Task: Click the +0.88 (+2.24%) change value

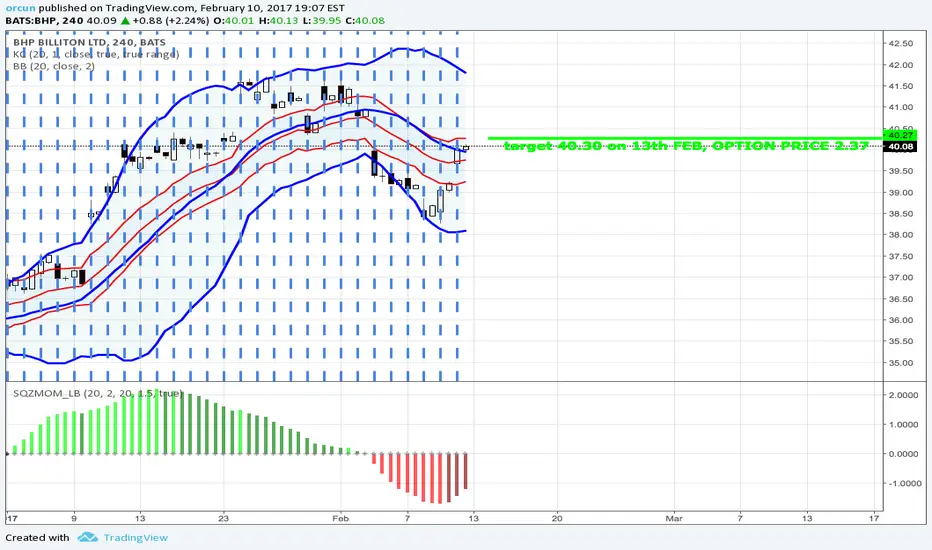Action: pos(171,21)
